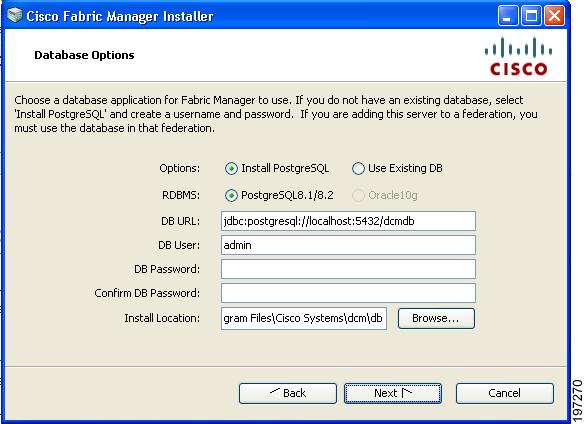Close the installer with the red X
This screenshot has height=424, width=585.
(554, 16)
